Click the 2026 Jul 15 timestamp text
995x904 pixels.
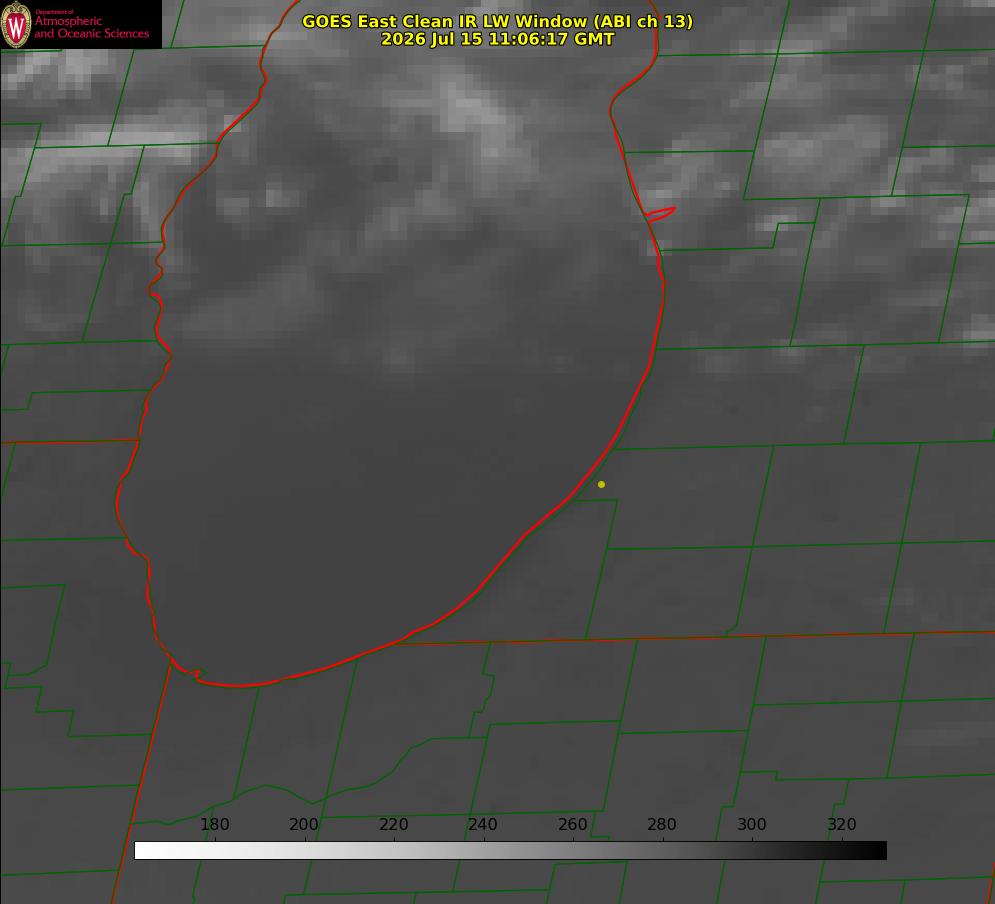498,39
